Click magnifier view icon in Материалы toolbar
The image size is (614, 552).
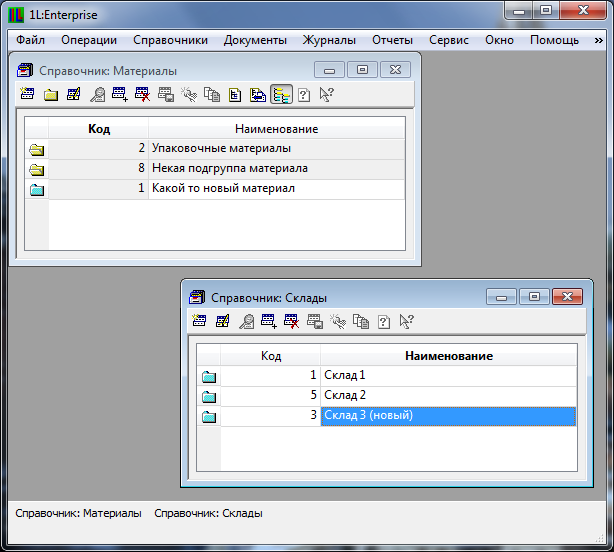(x=97, y=95)
